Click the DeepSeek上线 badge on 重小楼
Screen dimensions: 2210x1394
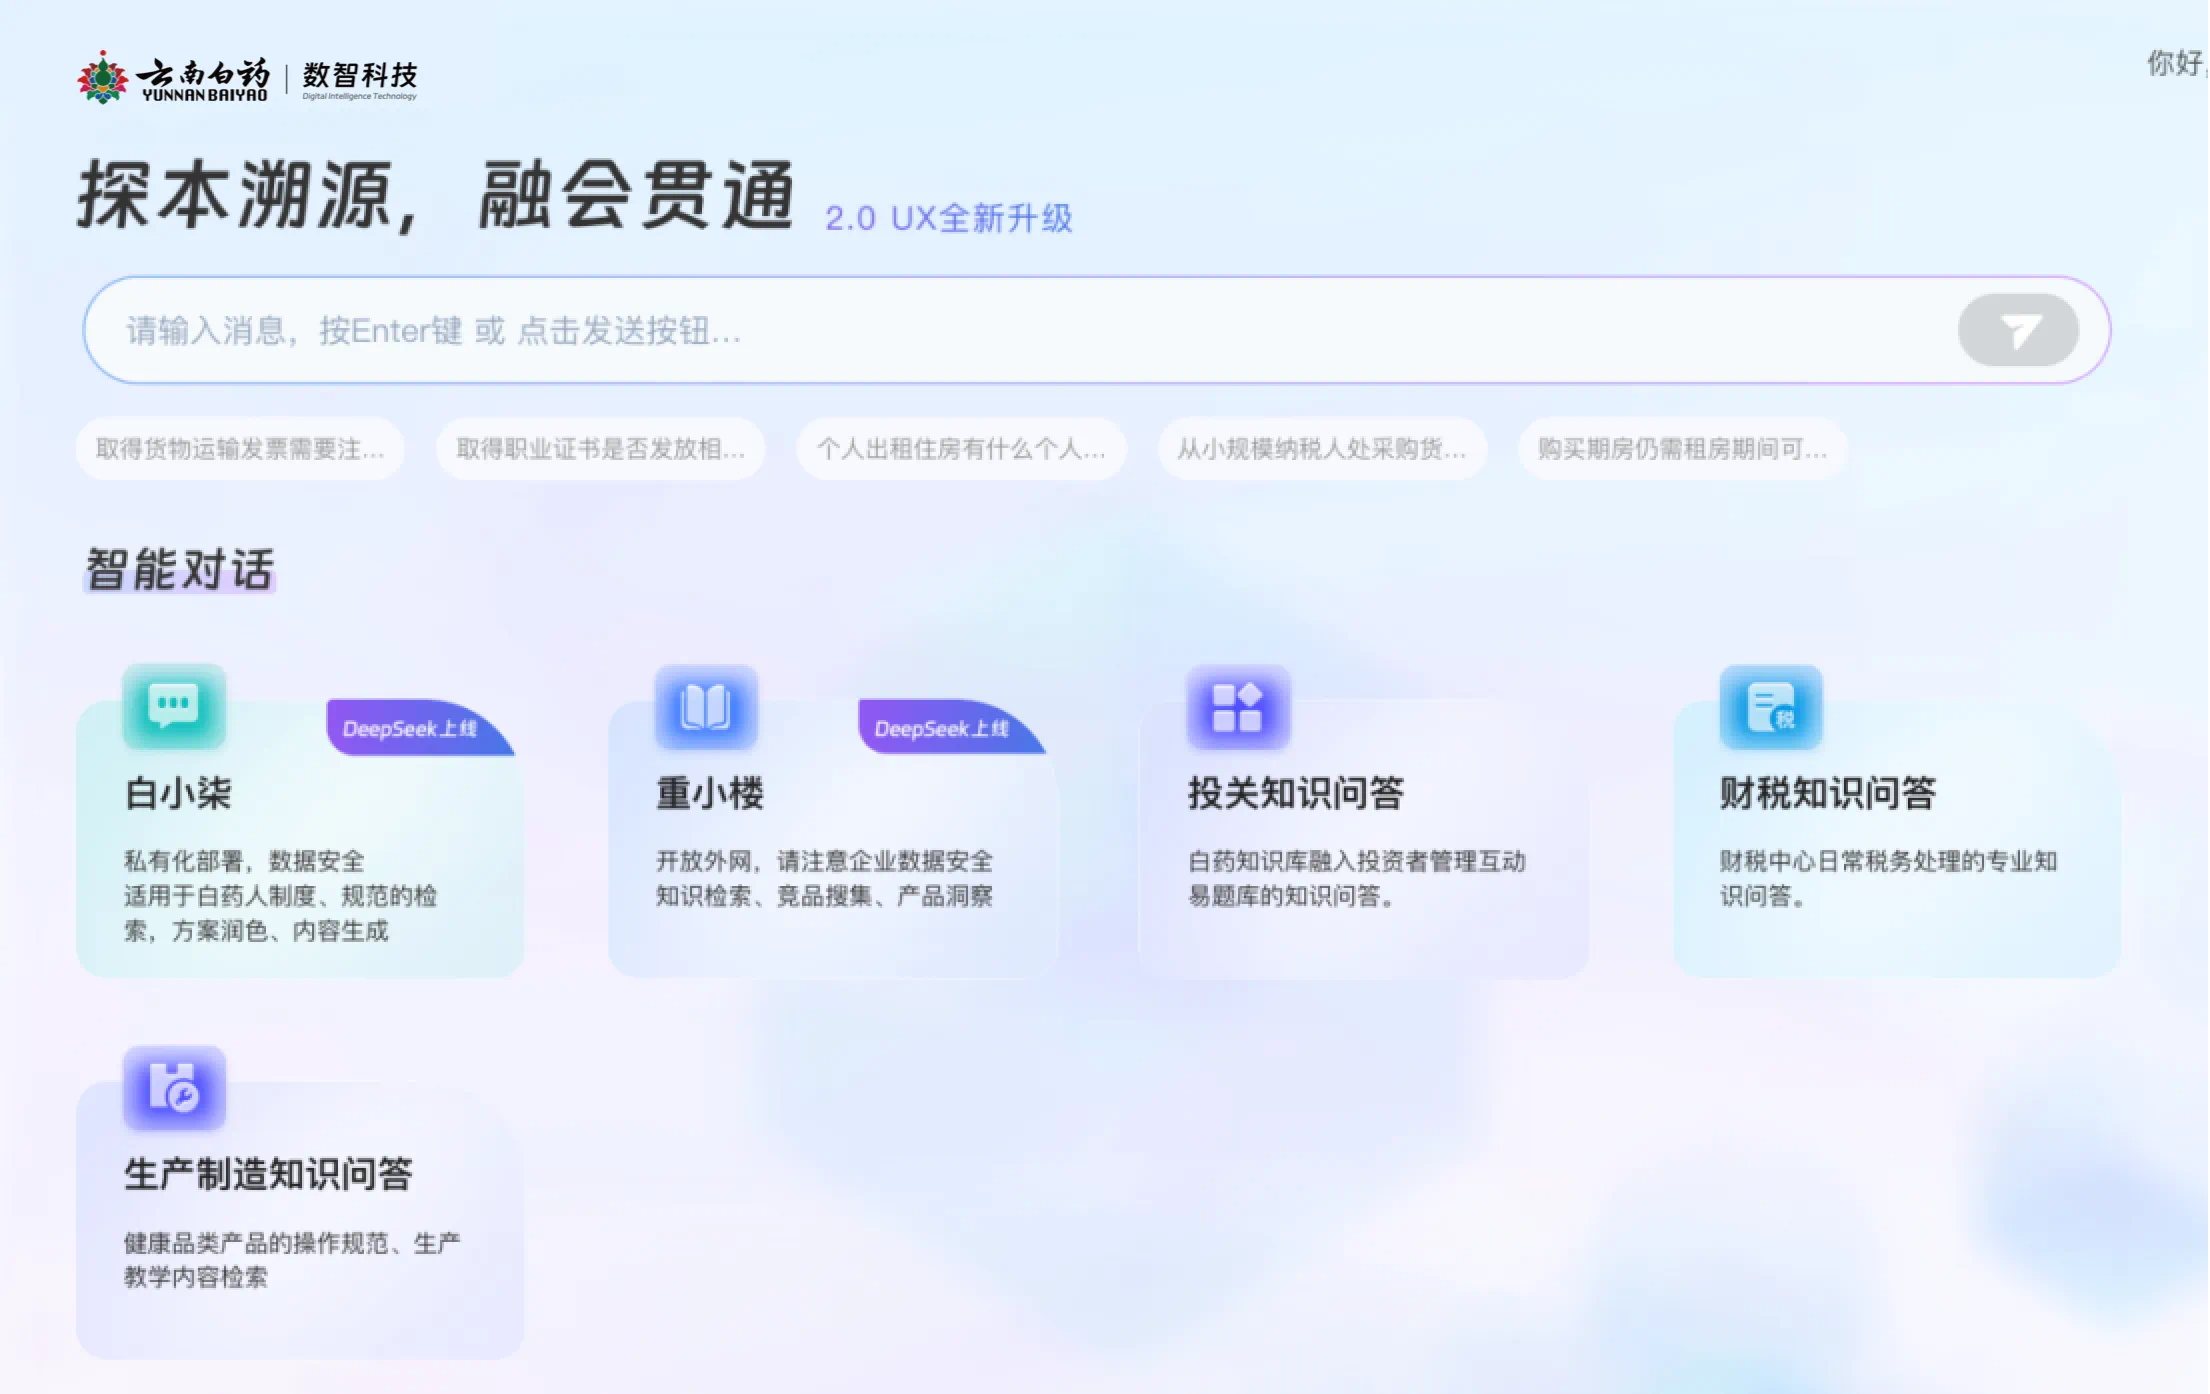(x=950, y=728)
